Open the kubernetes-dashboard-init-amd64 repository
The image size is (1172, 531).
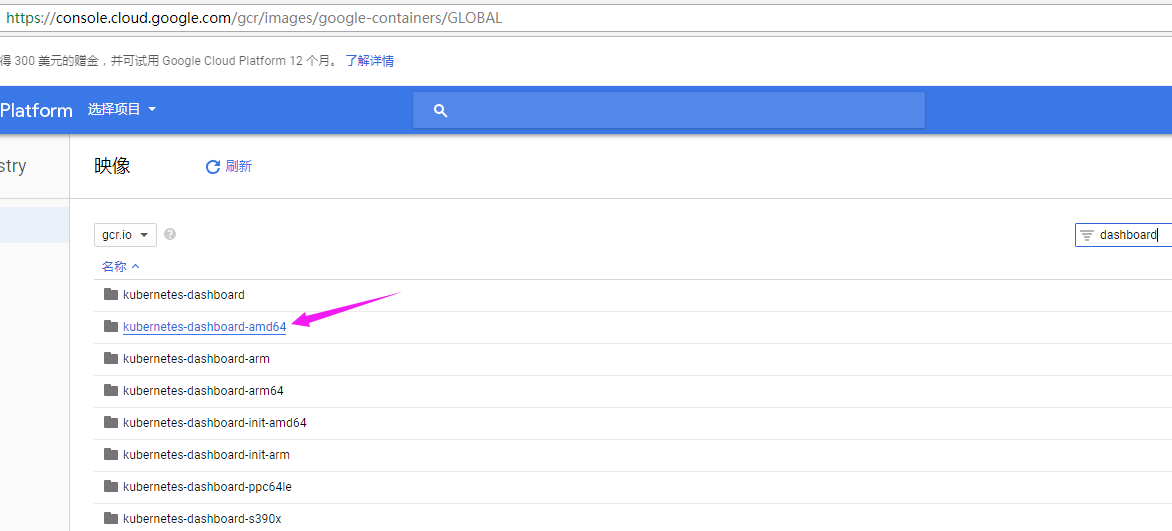(215, 423)
